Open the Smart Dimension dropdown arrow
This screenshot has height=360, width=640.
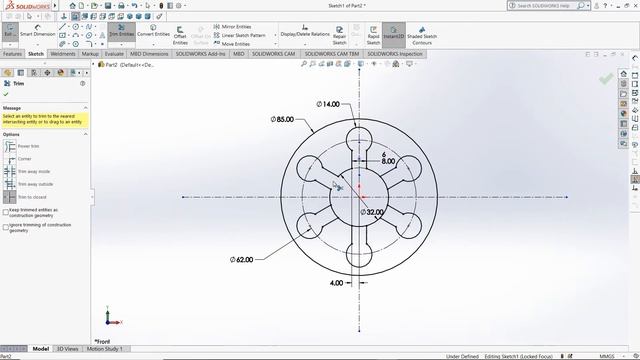(38, 44)
